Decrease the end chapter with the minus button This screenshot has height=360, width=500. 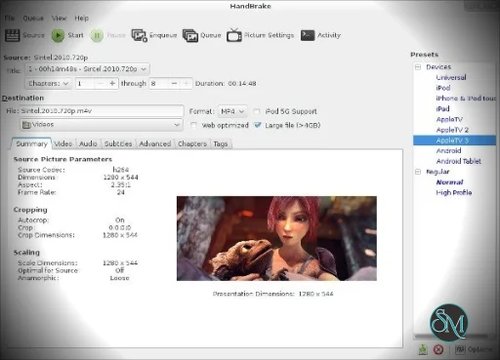point(174,83)
